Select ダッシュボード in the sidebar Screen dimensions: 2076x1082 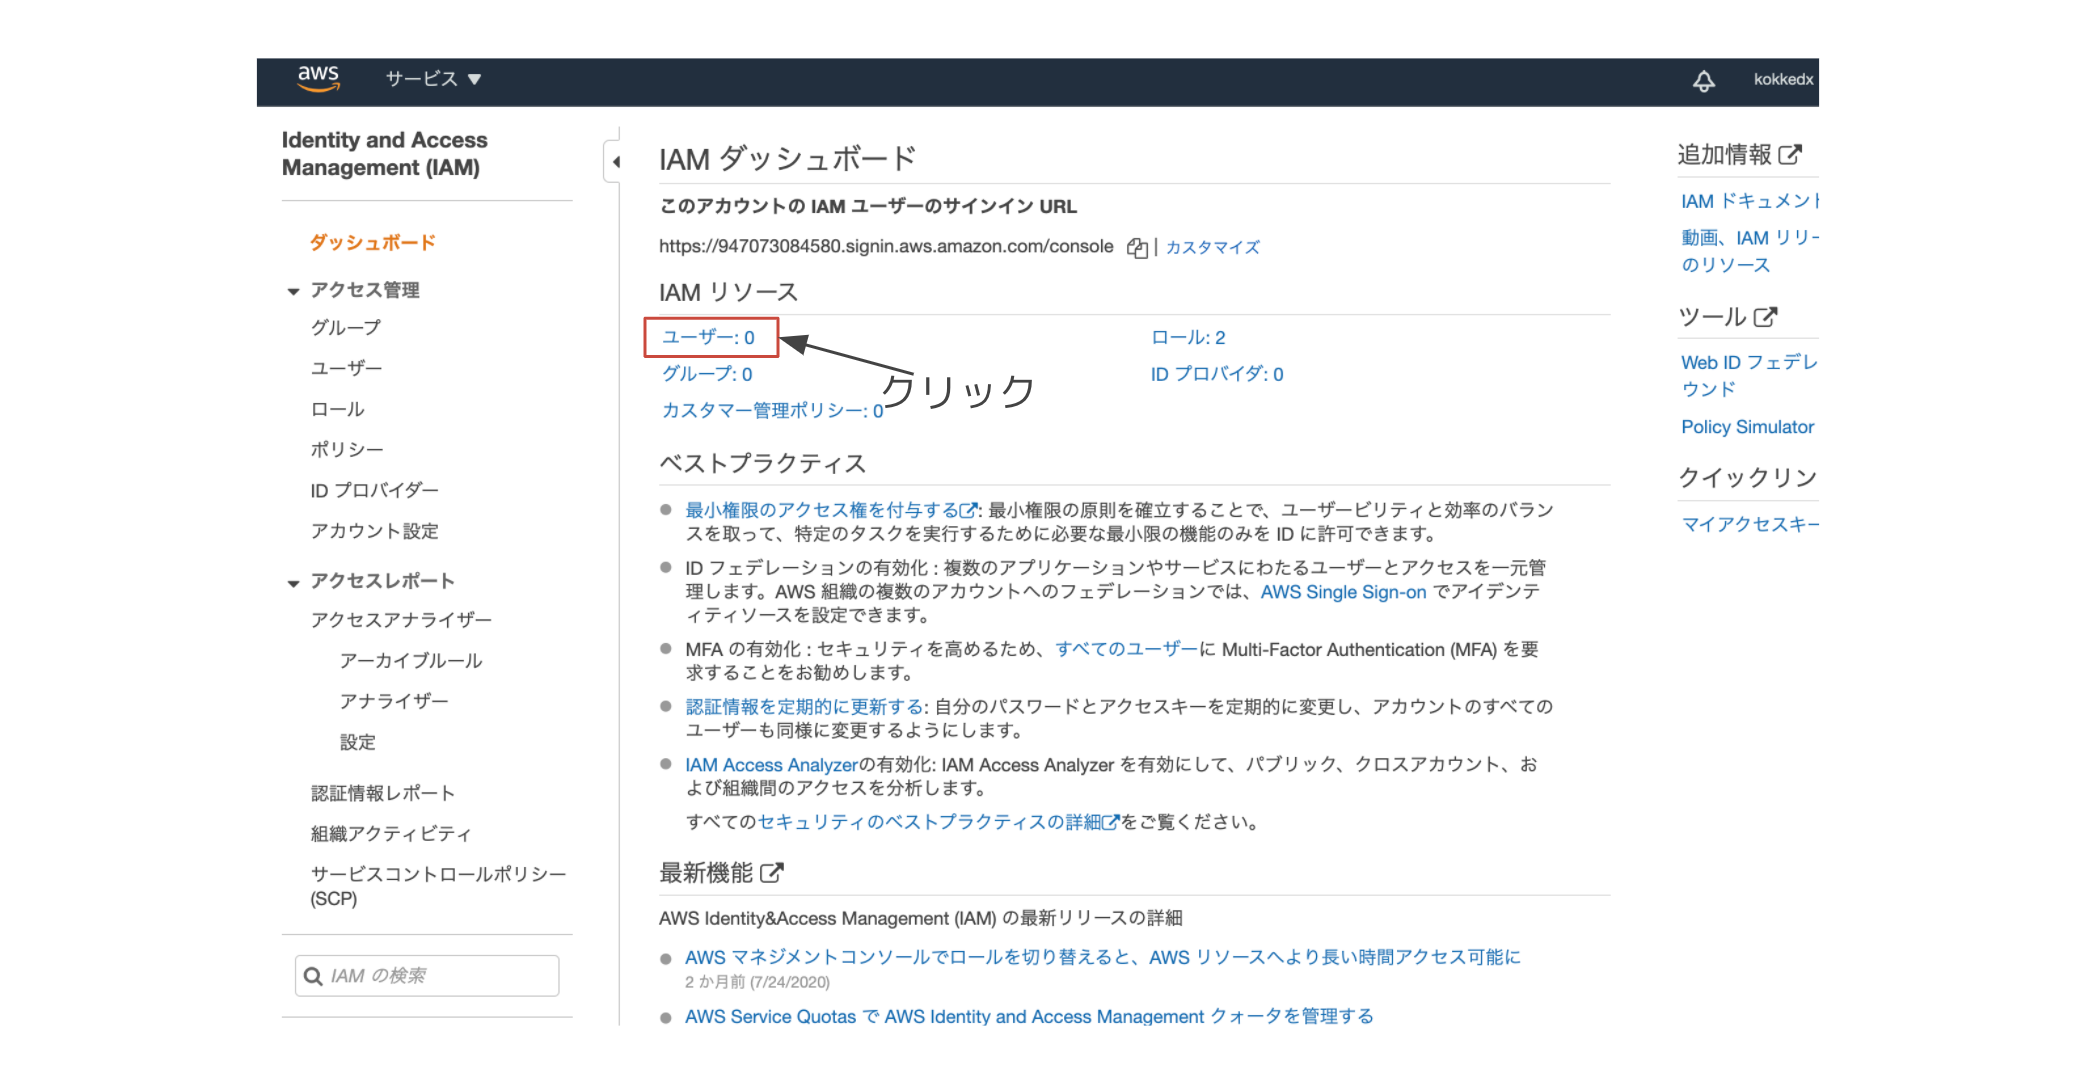371,241
